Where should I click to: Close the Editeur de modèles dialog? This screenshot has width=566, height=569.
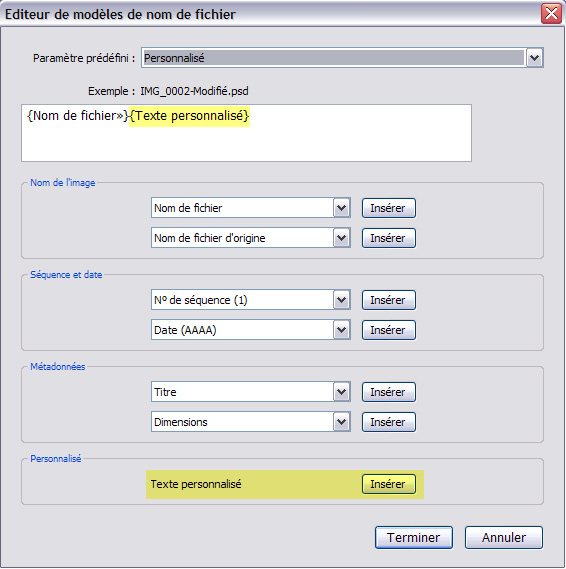(x=551, y=14)
